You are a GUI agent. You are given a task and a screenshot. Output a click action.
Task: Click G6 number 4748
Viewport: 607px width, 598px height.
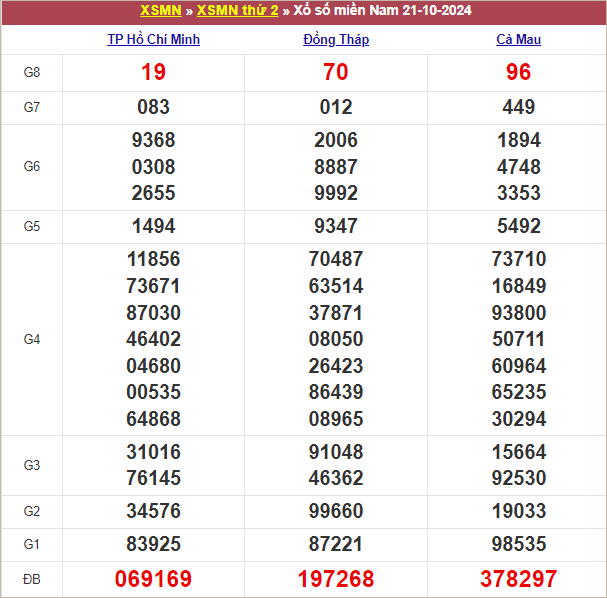tap(519, 167)
